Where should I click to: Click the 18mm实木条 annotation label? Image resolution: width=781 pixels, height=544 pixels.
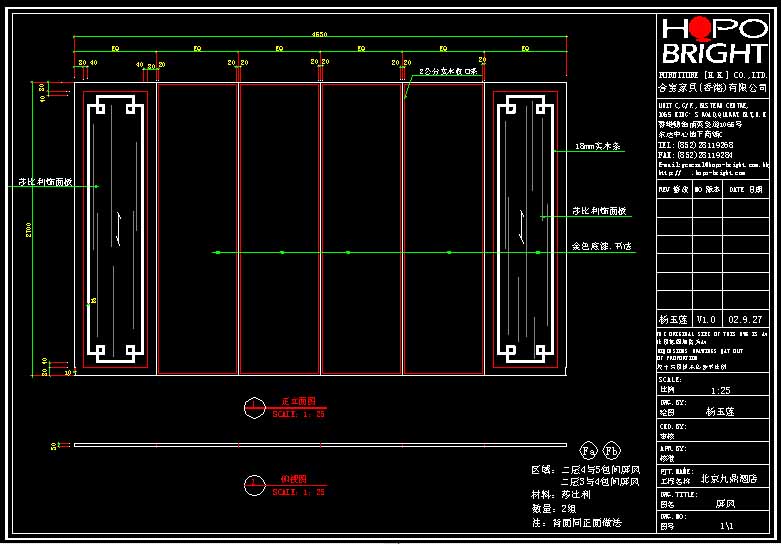(x=600, y=147)
